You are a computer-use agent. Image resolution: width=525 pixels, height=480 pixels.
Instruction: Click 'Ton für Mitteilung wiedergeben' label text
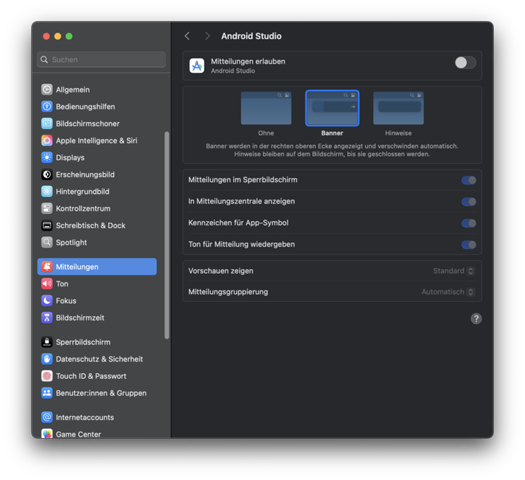pyautogui.click(x=241, y=244)
